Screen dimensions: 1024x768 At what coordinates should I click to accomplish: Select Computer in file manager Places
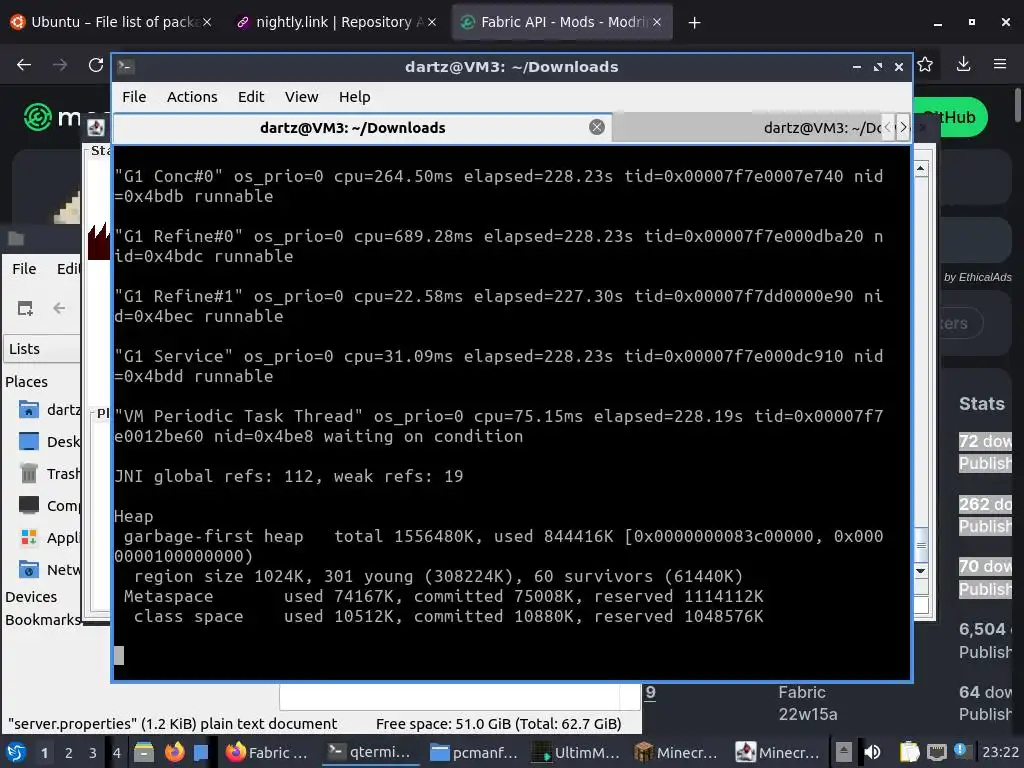coord(50,505)
